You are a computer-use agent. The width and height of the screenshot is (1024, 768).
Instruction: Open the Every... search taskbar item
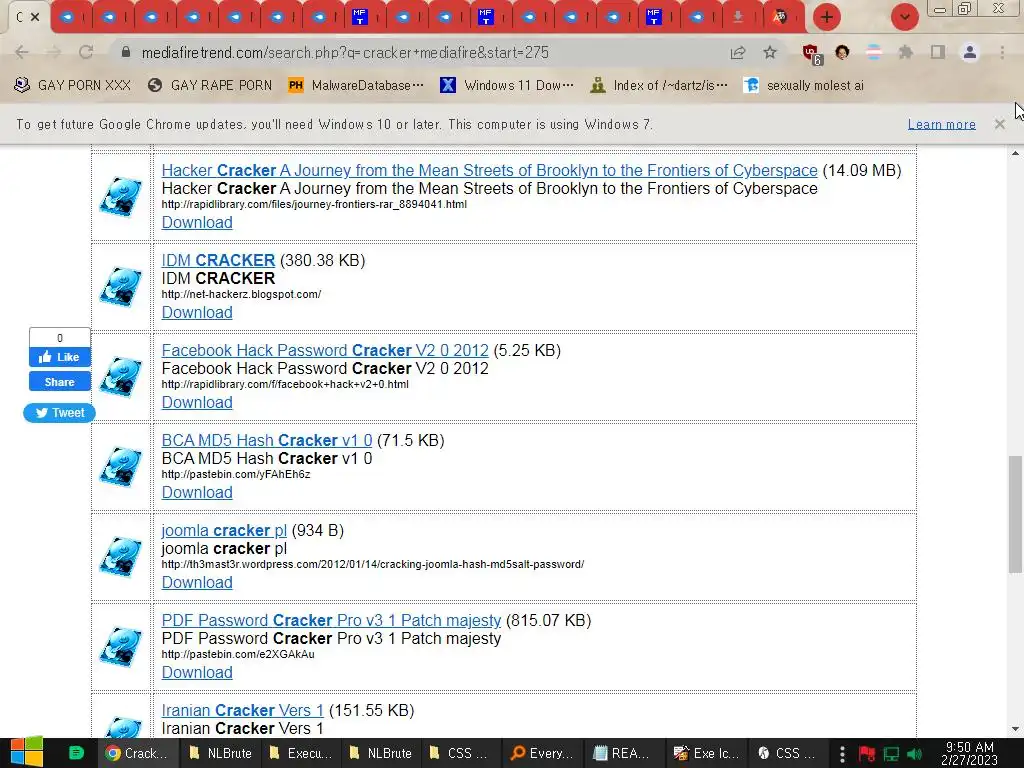click(541, 753)
